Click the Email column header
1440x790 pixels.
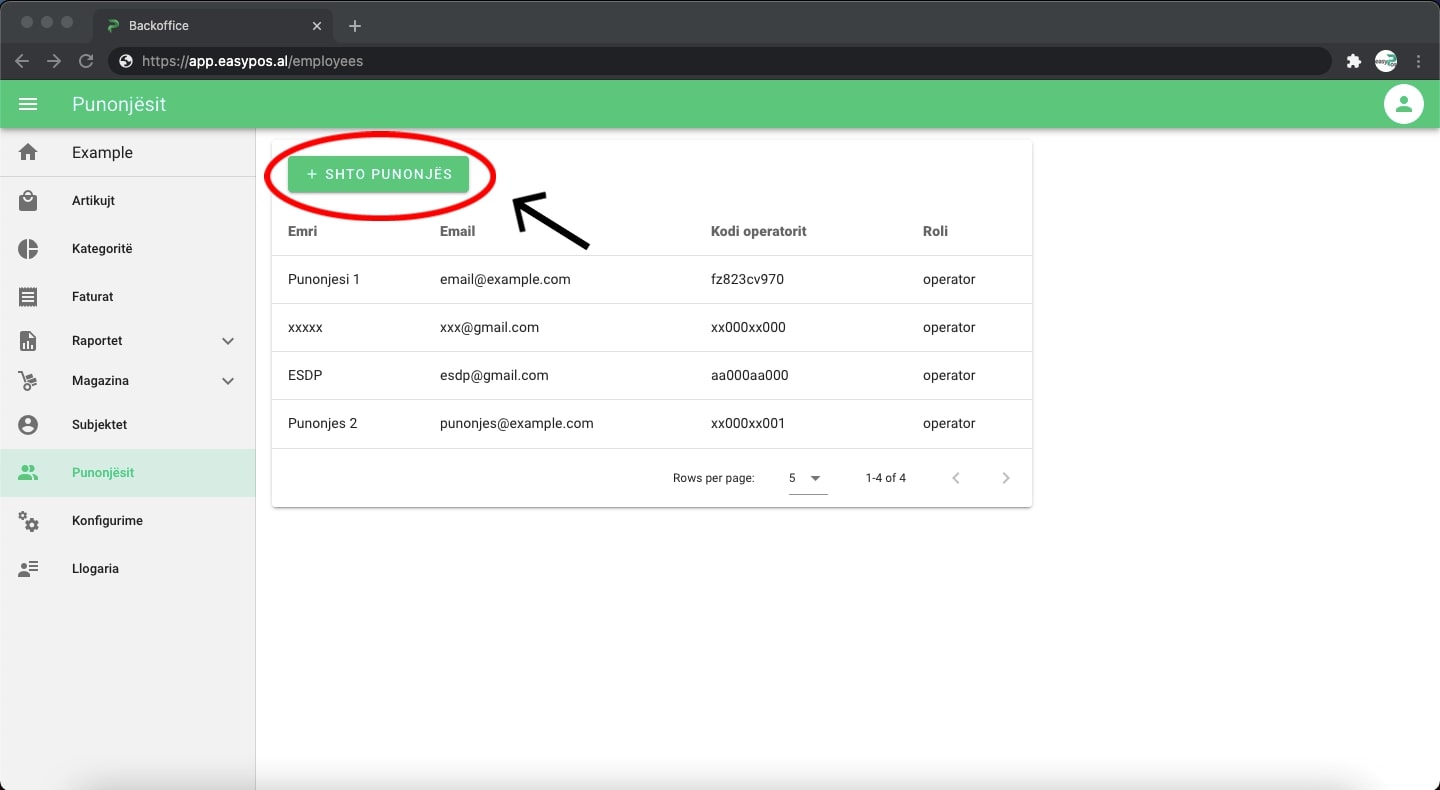click(x=458, y=231)
